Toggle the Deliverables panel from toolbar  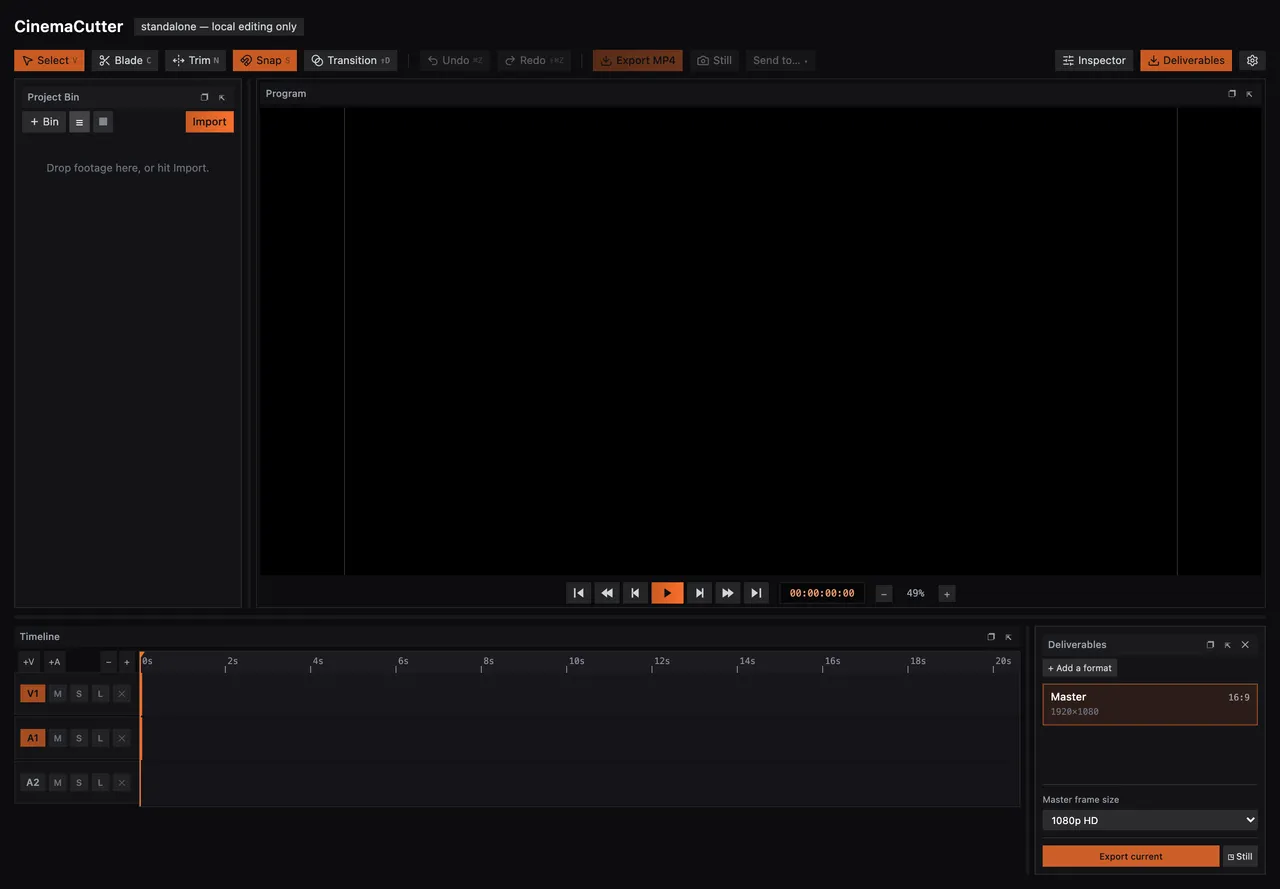point(1186,60)
